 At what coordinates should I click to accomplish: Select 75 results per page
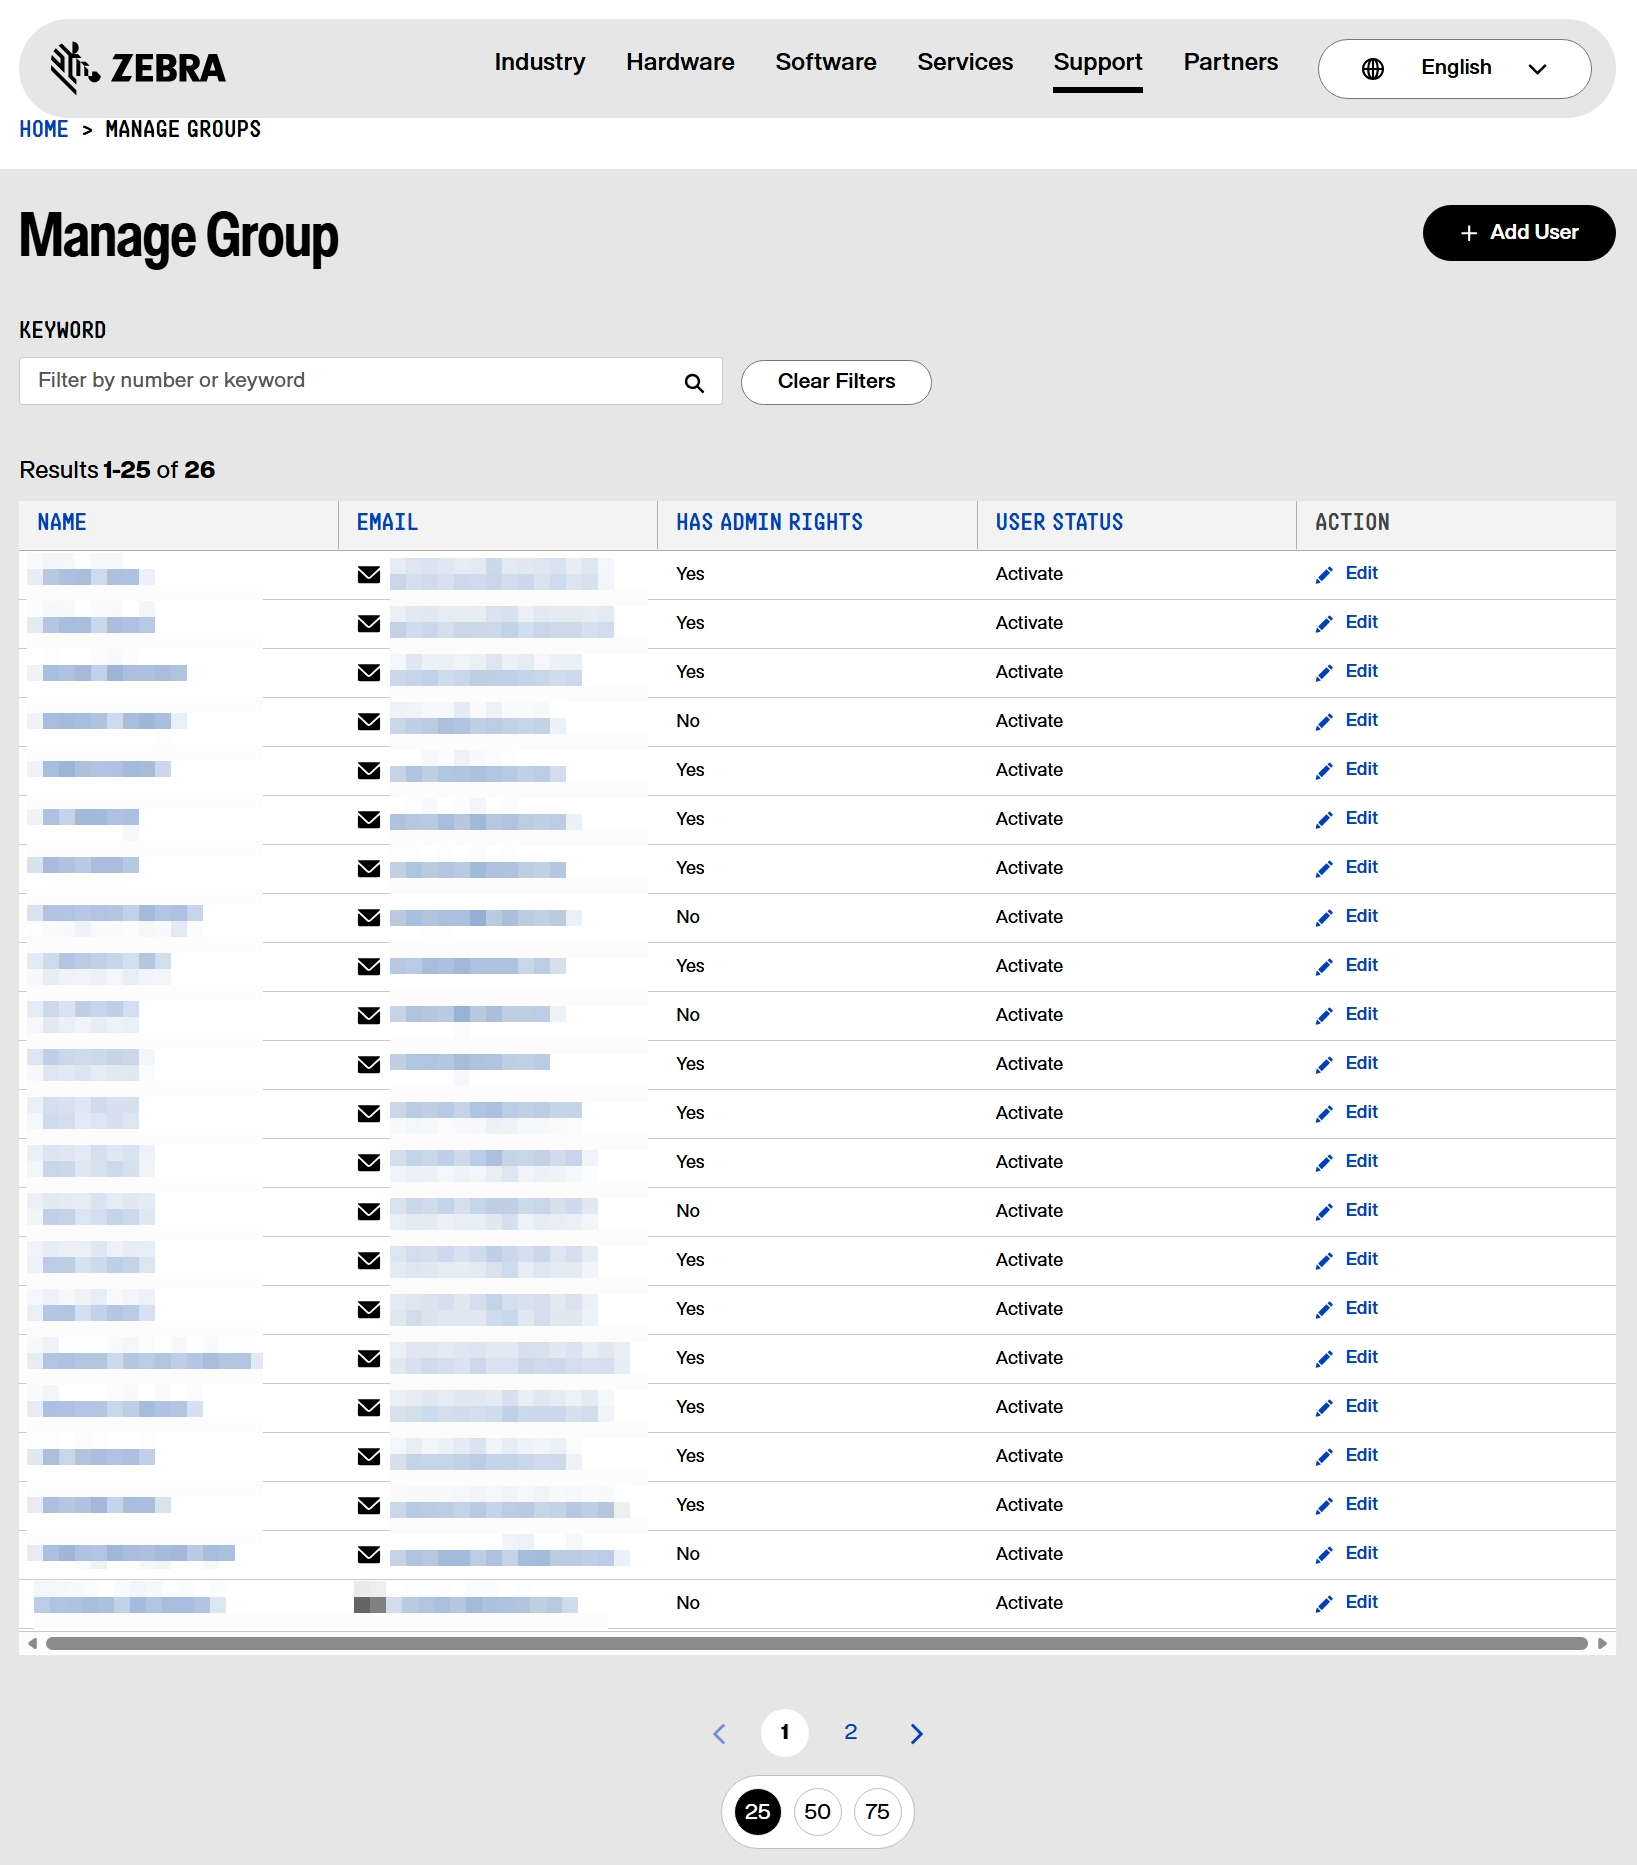coord(877,1812)
